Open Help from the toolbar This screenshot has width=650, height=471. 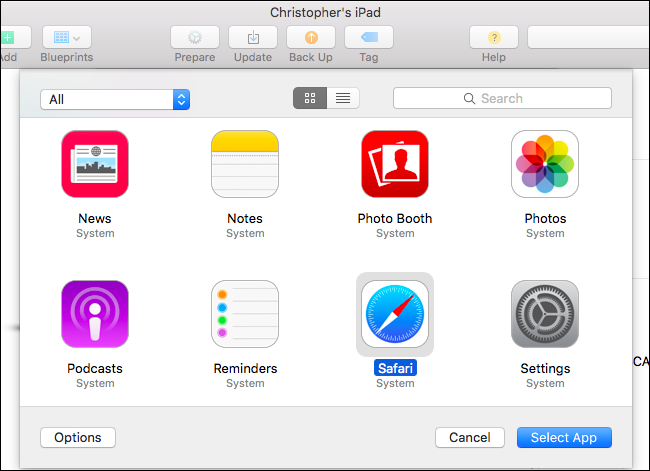pyautogui.click(x=494, y=37)
